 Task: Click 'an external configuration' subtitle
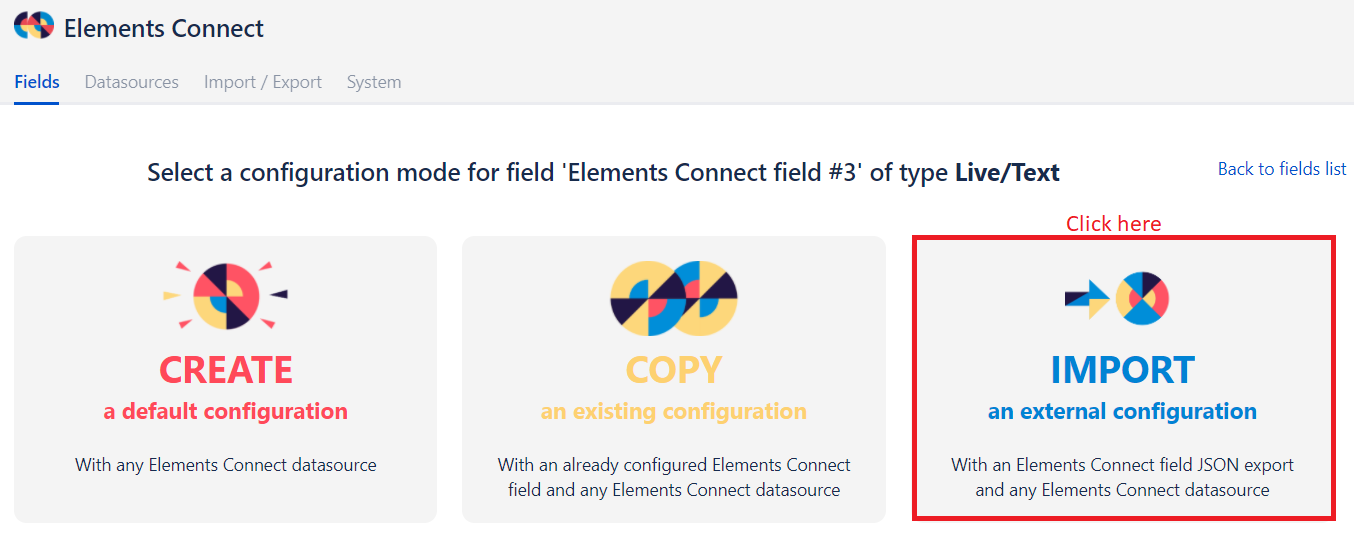[1122, 411]
